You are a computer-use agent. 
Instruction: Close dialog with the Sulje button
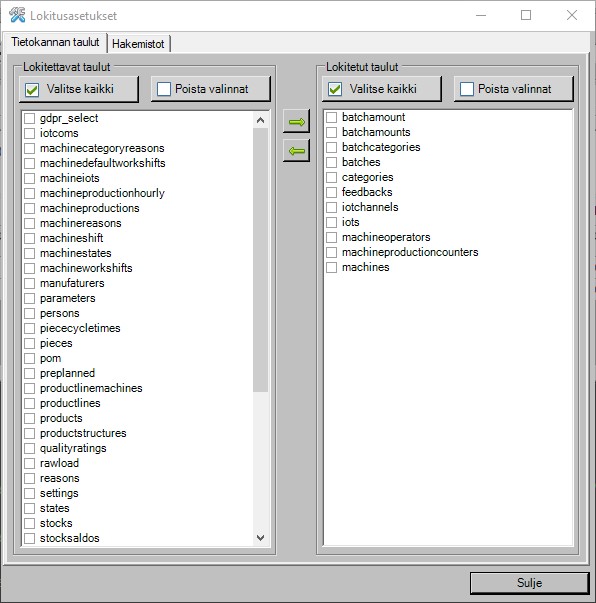point(529,583)
